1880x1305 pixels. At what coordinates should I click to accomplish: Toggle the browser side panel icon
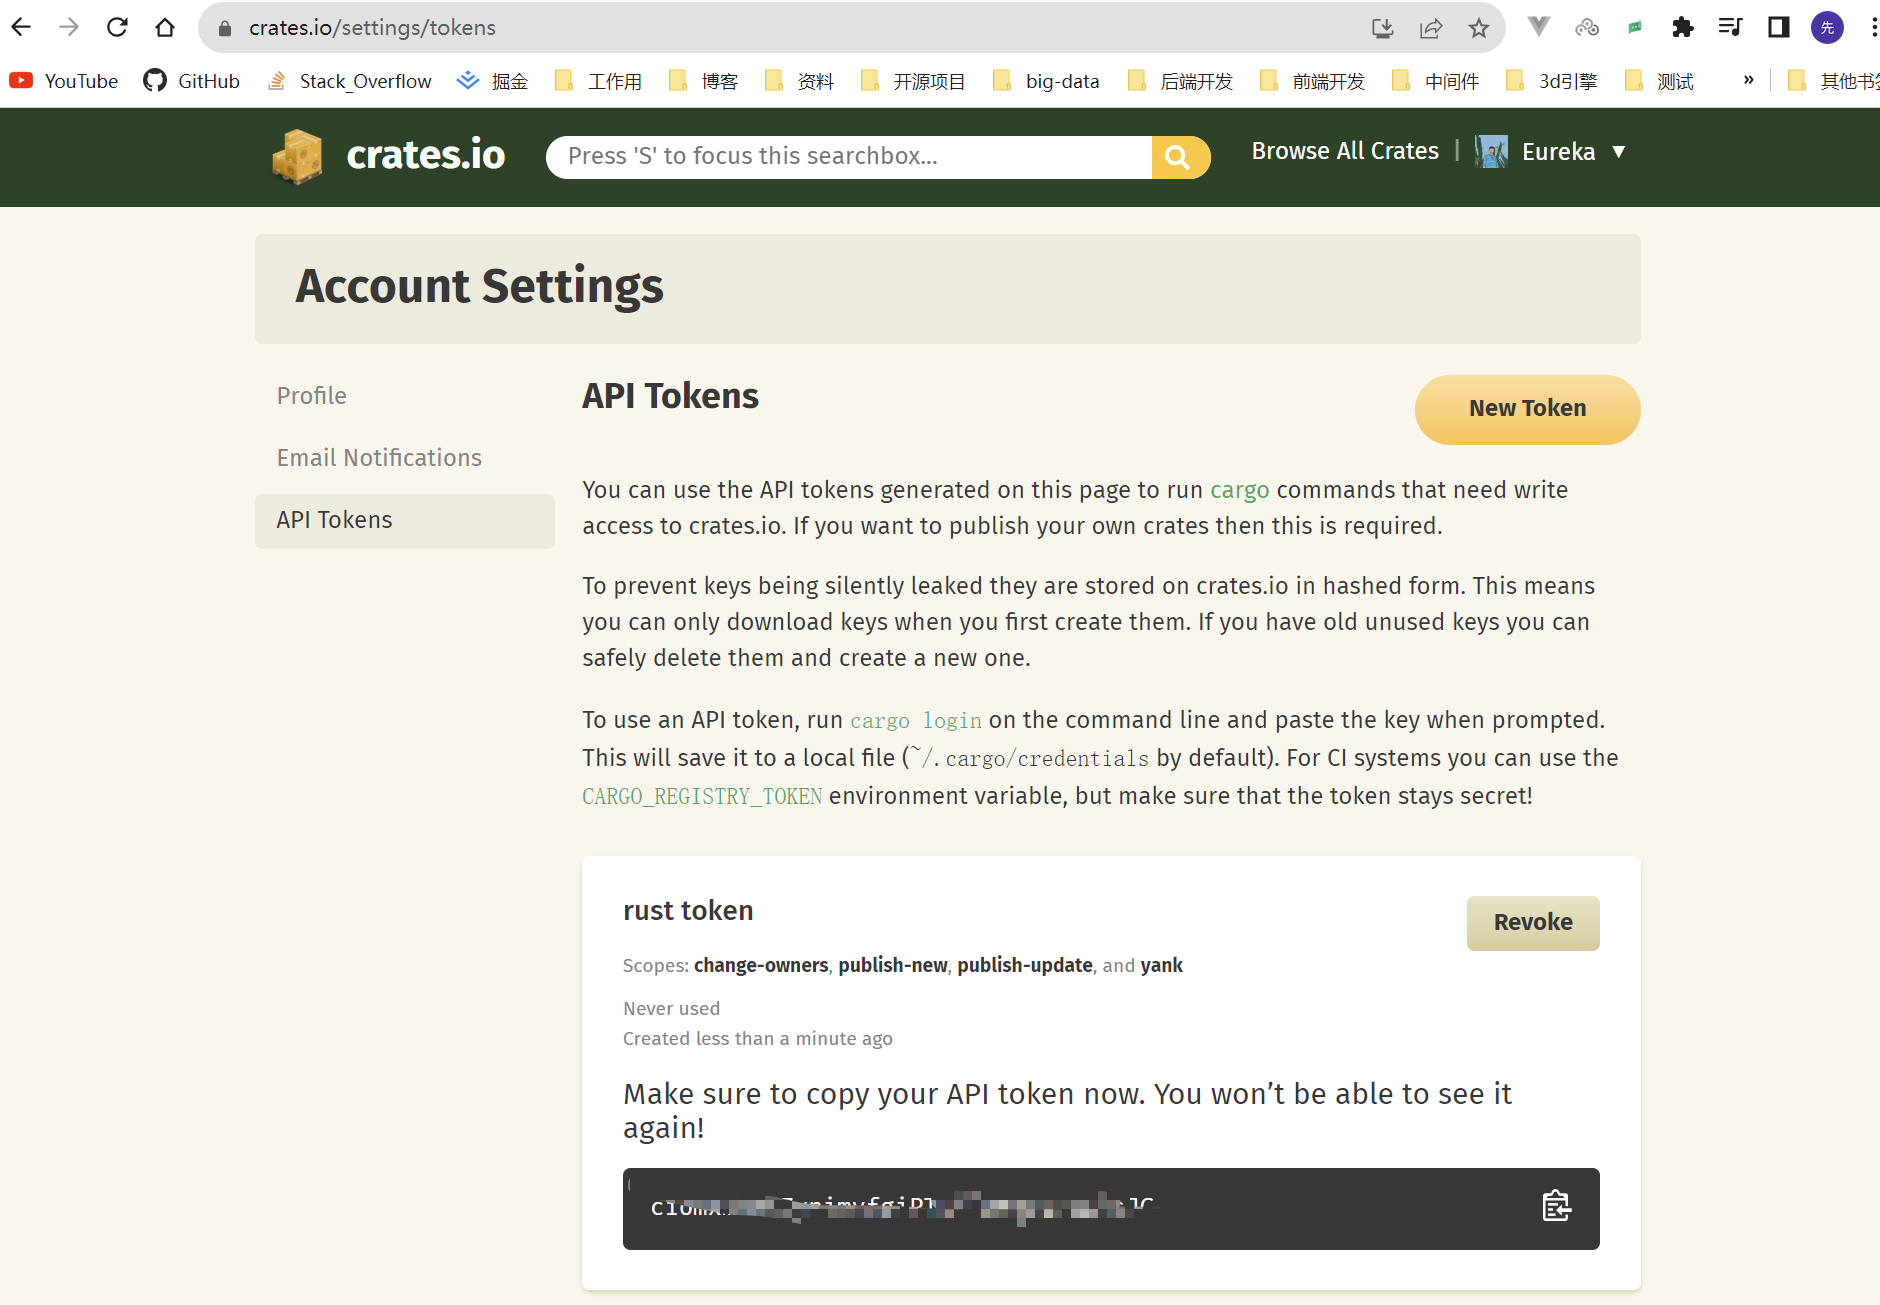pos(1779,27)
